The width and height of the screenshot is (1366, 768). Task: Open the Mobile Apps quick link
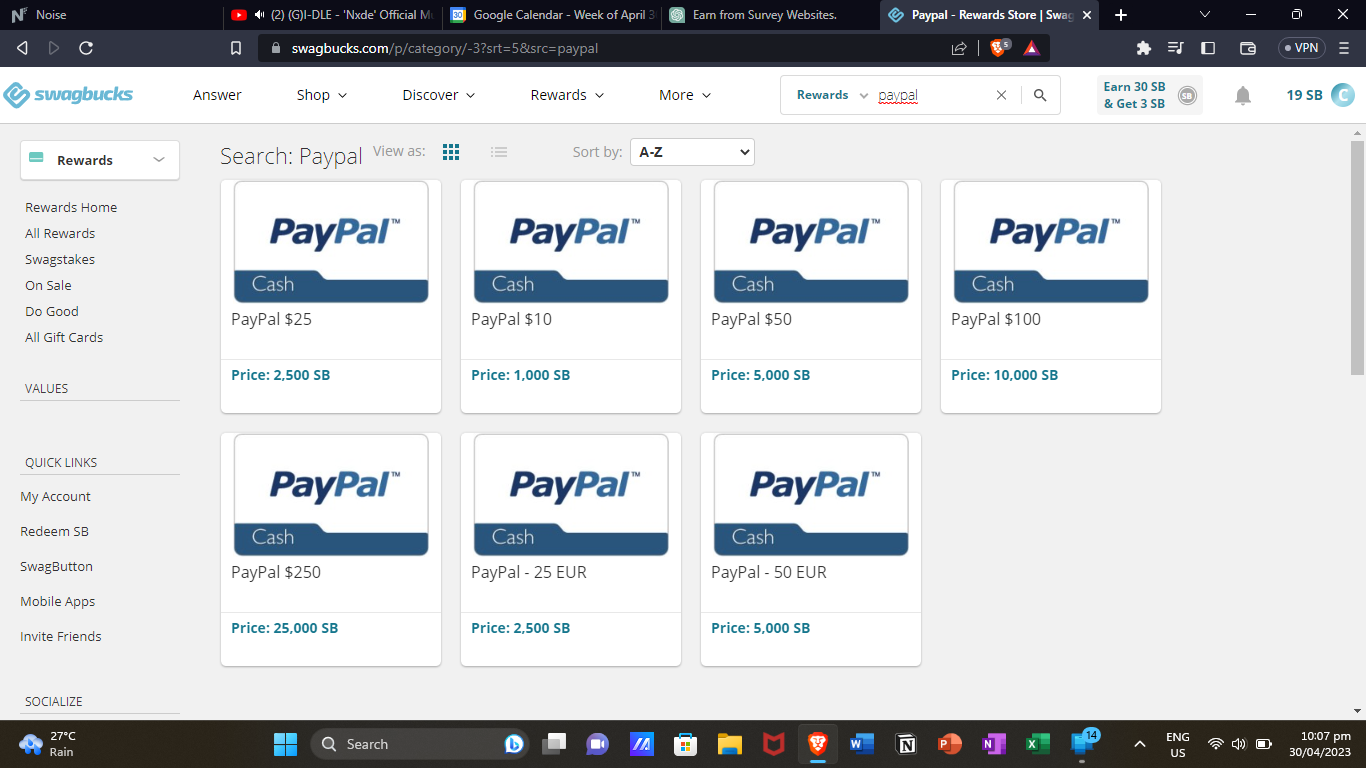point(58,601)
